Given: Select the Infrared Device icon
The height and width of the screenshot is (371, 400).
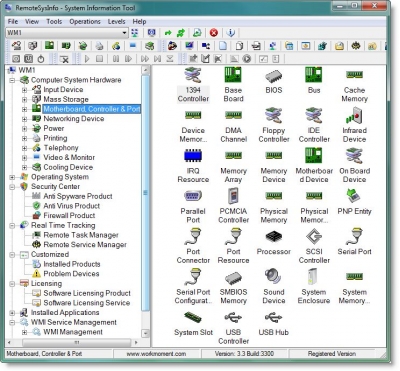Looking at the screenshot, I should pos(354,115).
